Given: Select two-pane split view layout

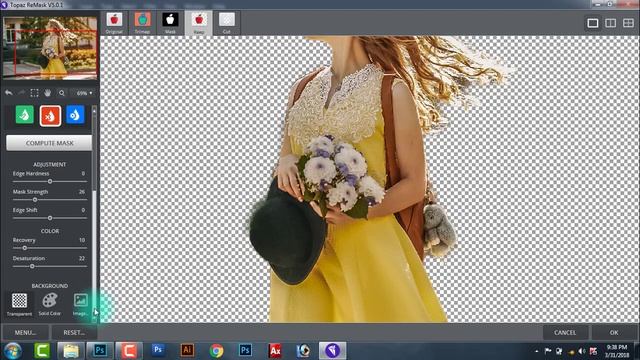Looking at the screenshot, I should click(x=611, y=23).
